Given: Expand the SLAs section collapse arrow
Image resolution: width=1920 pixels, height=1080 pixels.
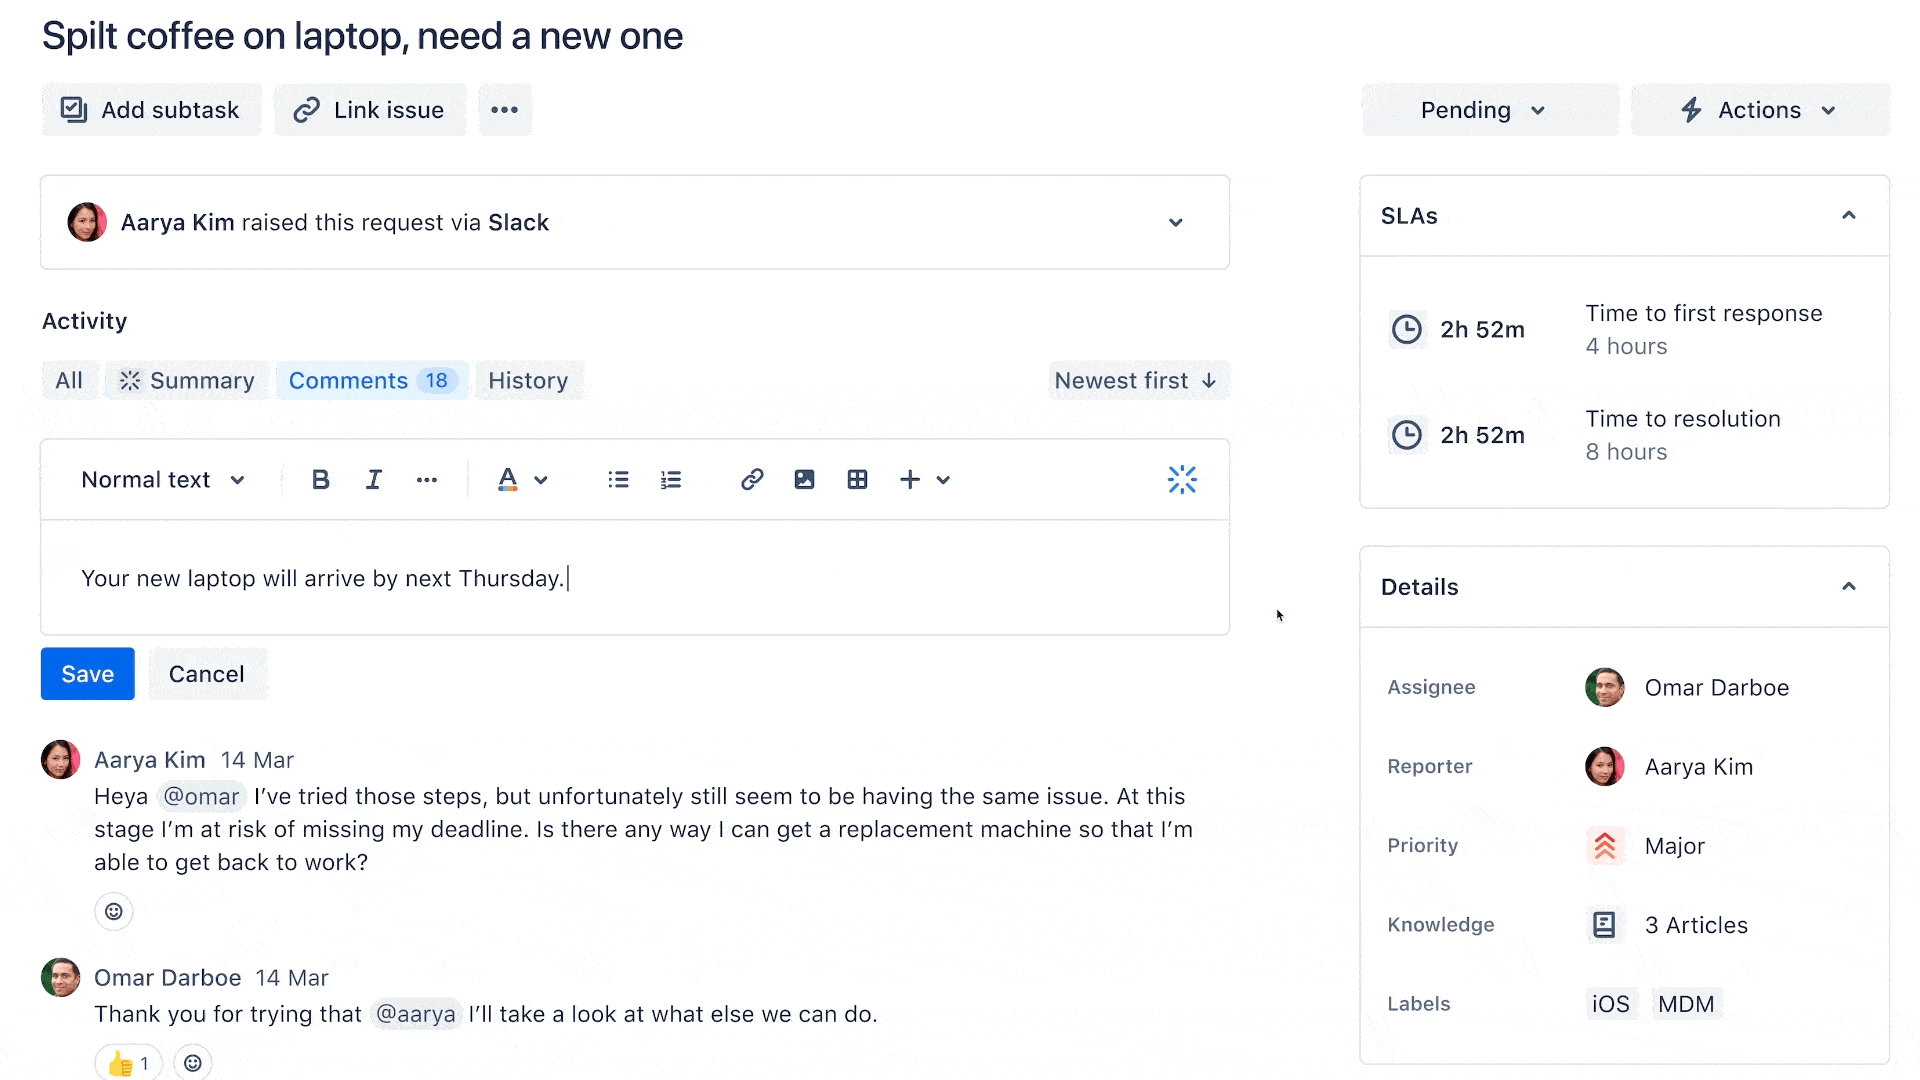Looking at the screenshot, I should pos(1847,215).
